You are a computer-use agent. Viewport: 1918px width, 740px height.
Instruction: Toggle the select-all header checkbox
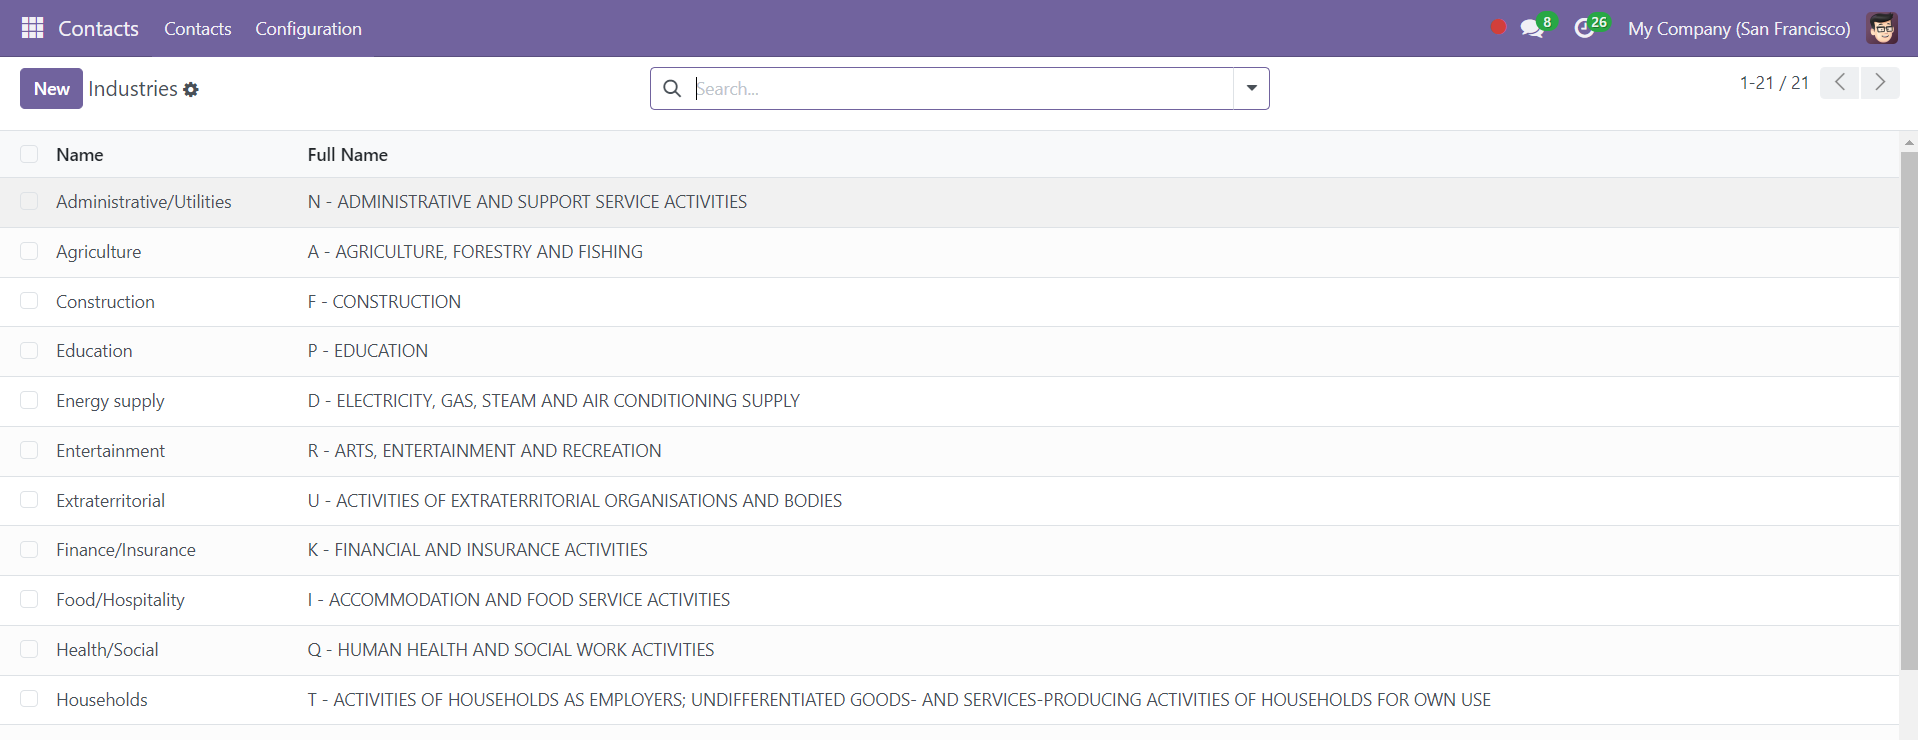[x=29, y=154]
